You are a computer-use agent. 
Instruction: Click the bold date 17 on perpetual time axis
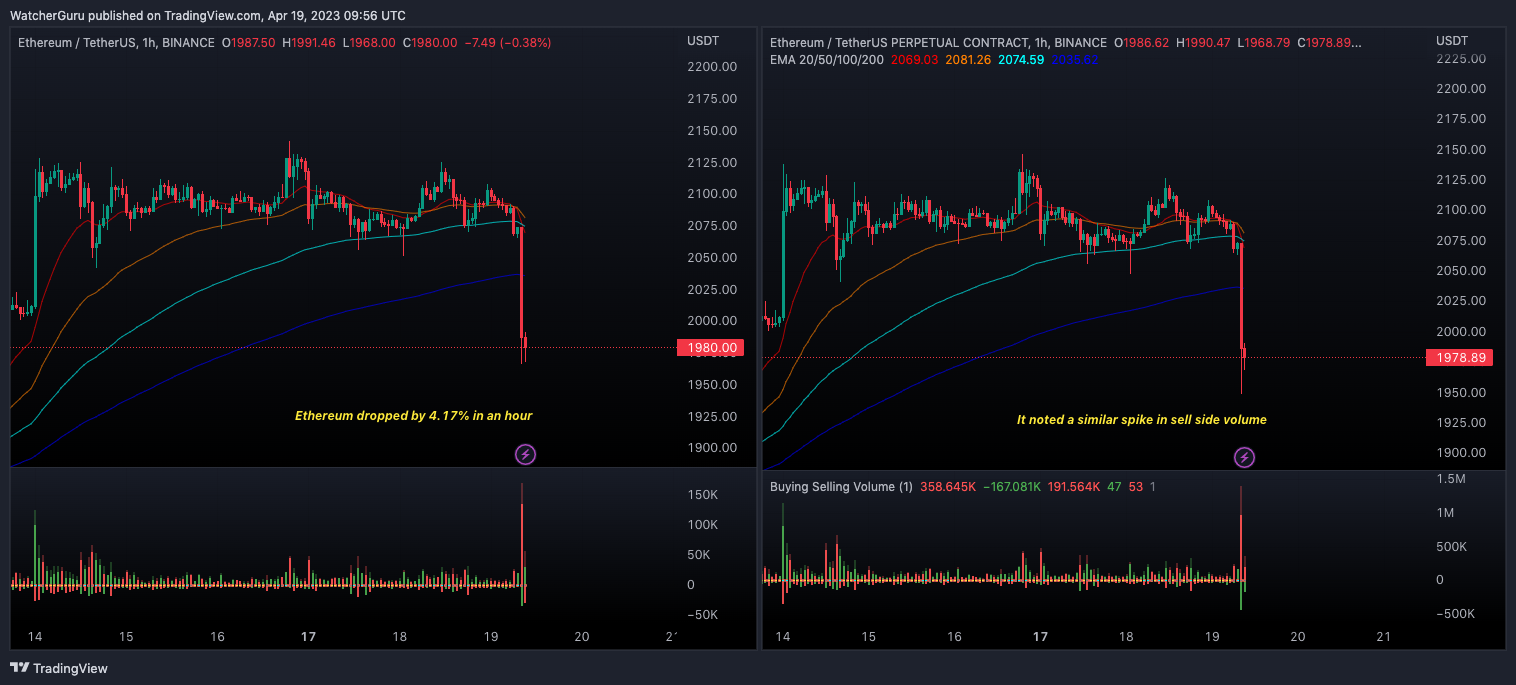(x=1040, y=636)
